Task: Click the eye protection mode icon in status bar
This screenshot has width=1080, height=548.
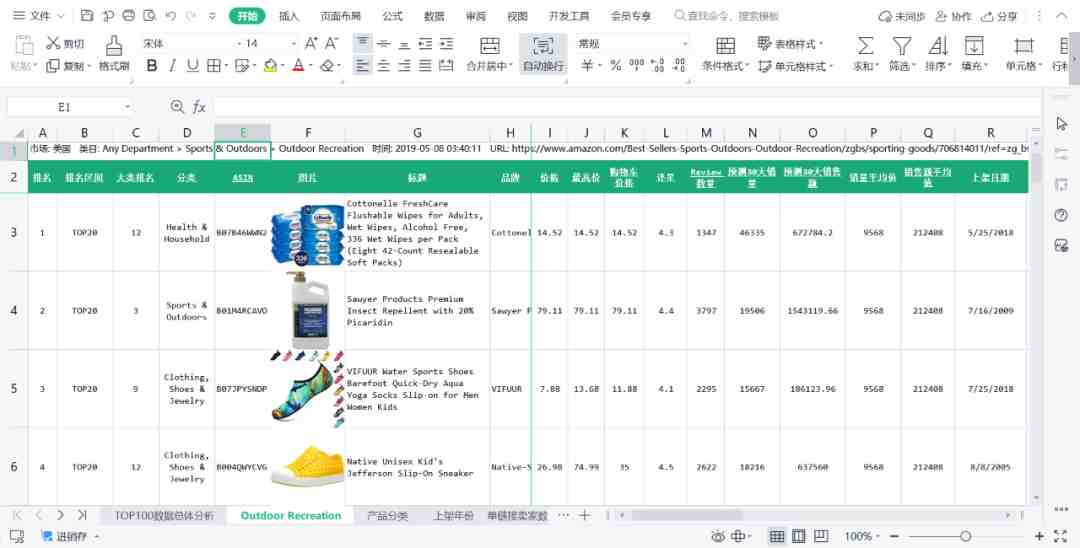Action: [x=718, y=536]
